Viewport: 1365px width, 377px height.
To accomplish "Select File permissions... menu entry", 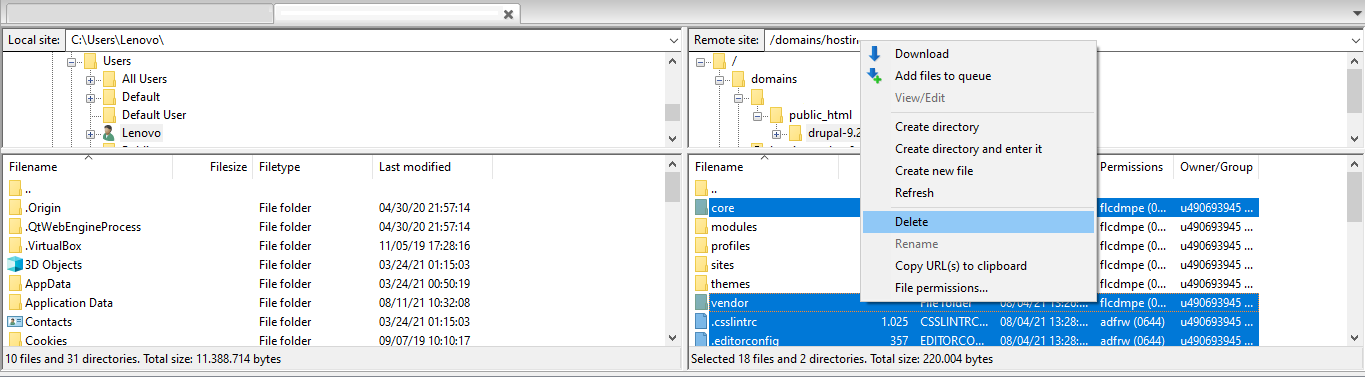I will point(978,288).
